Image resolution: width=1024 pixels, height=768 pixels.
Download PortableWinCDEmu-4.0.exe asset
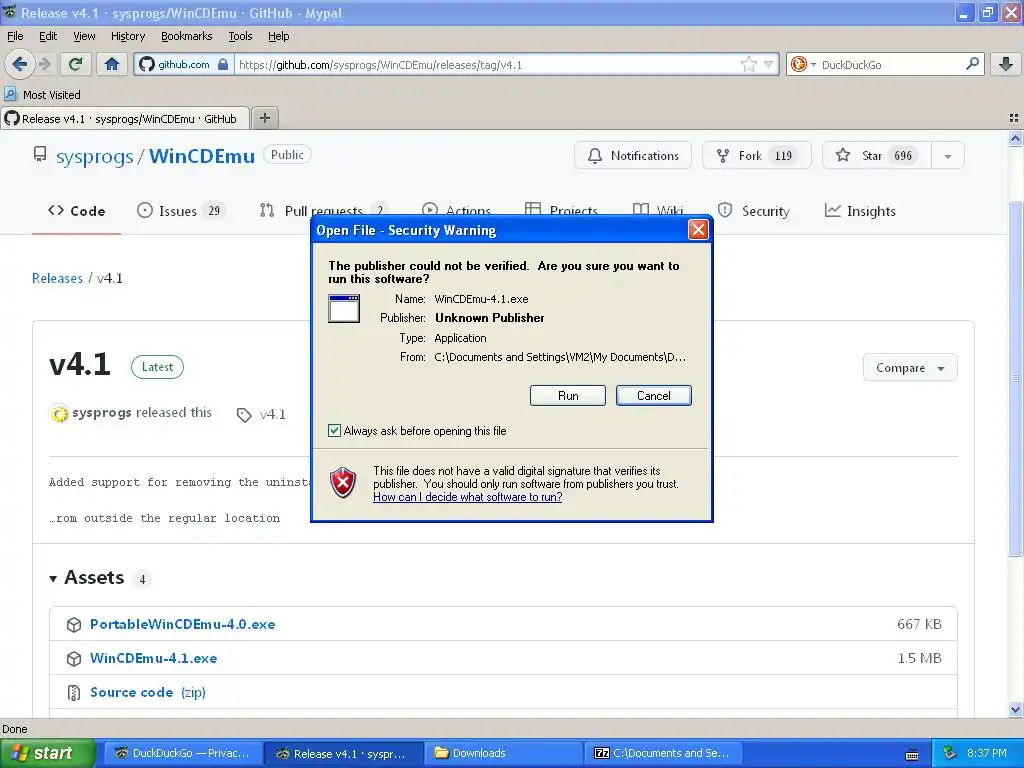click(x=182, y=624)
